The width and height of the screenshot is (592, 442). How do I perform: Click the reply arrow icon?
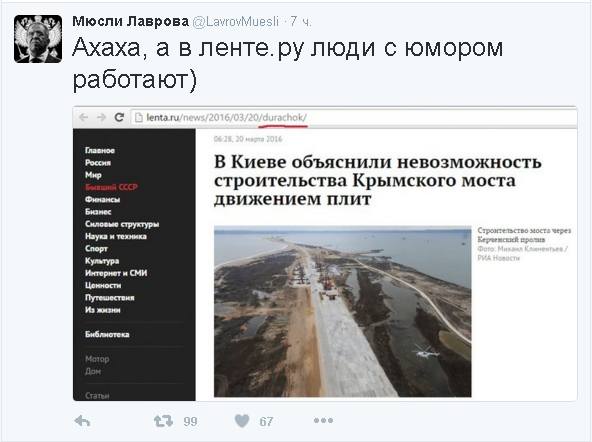(x=82, y=420)
